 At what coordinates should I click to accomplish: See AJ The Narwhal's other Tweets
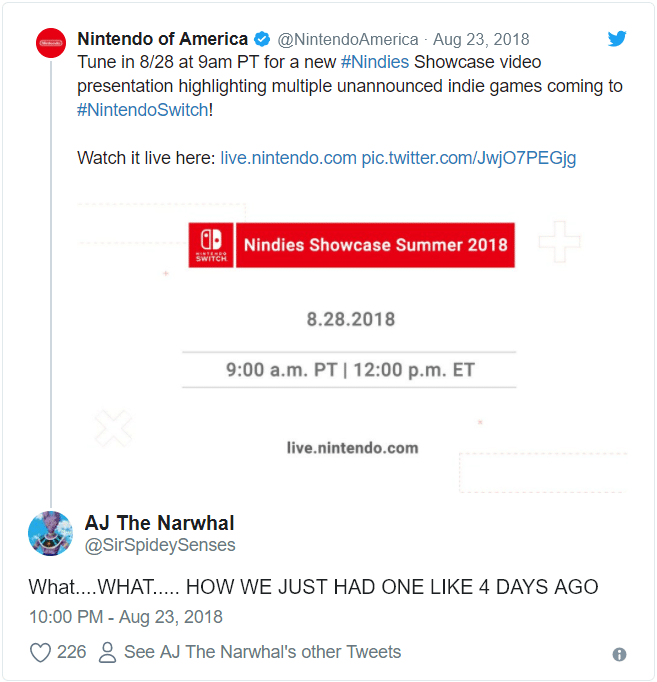coord(262,652)
